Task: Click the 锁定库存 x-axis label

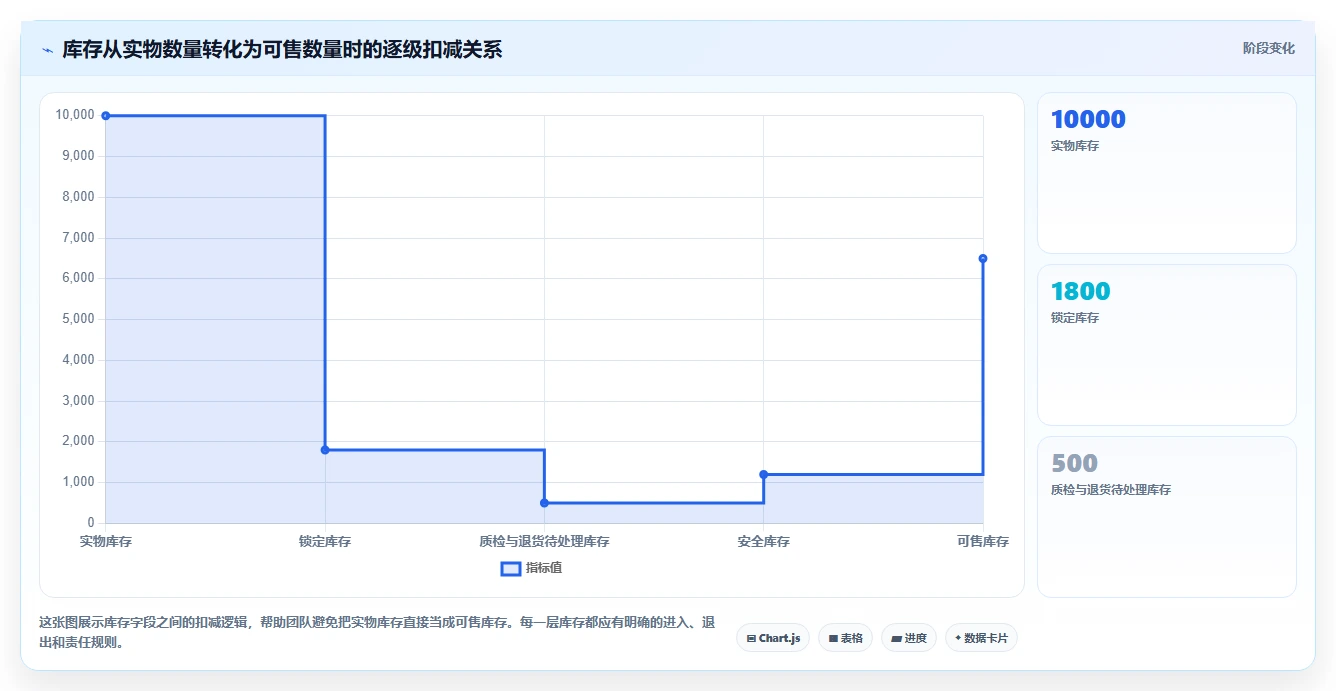Action: tap(325, 542)
